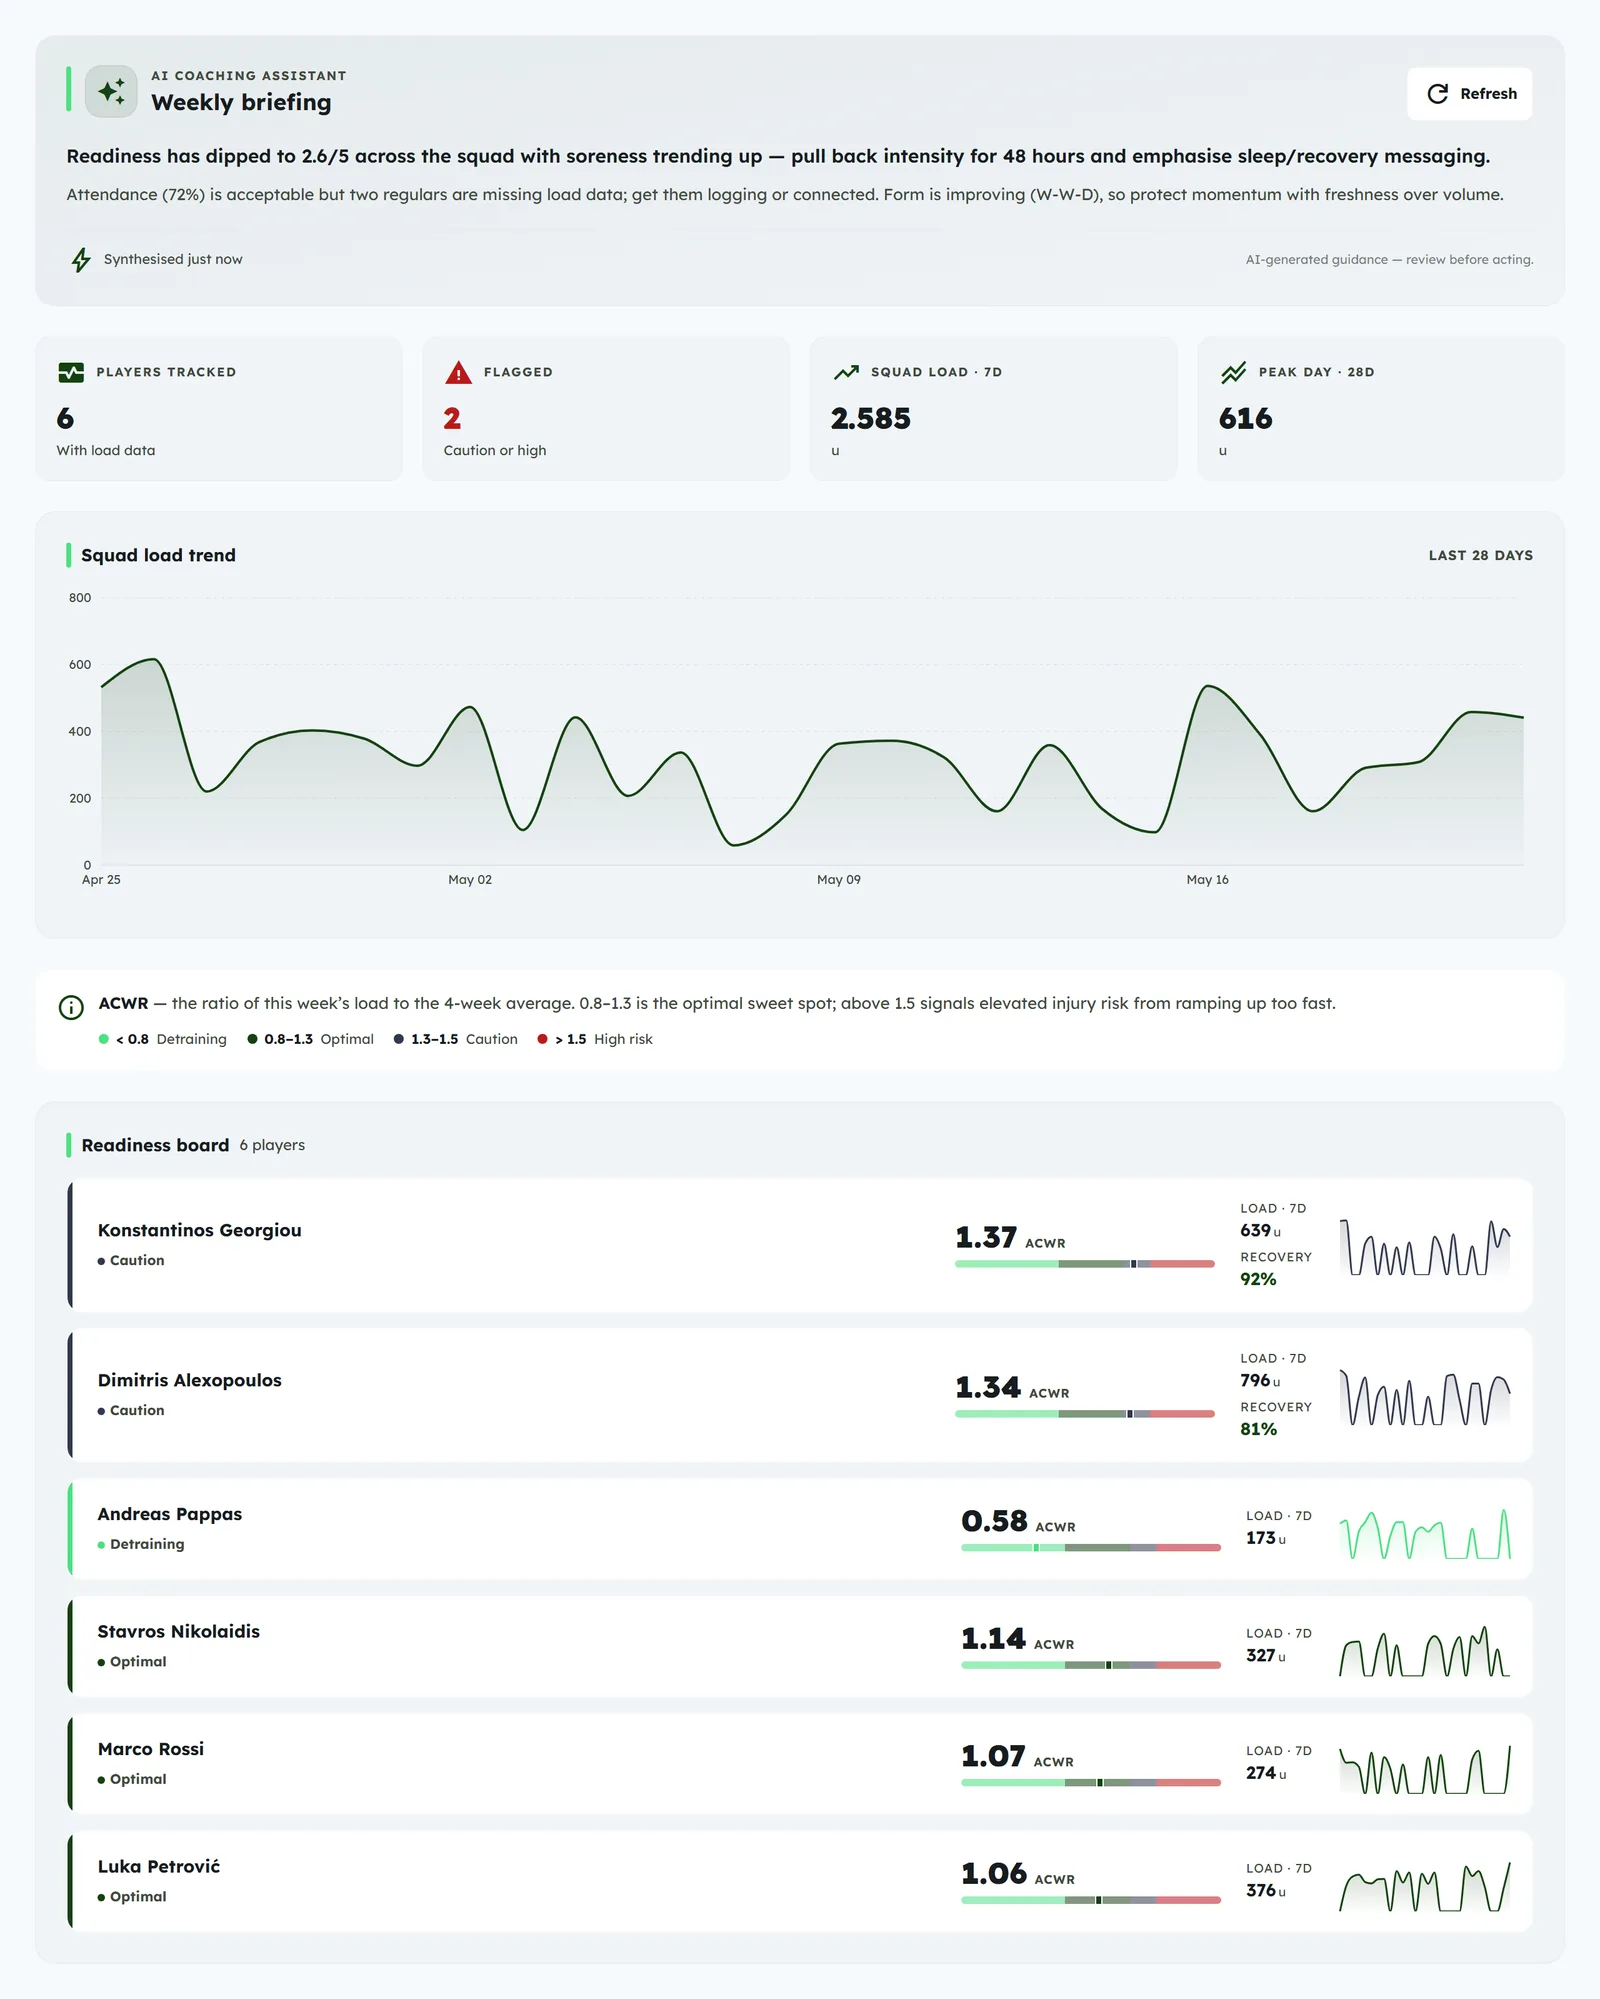
Task: Click the 1.06 ACWR value
Action: tap(995, 1874)
